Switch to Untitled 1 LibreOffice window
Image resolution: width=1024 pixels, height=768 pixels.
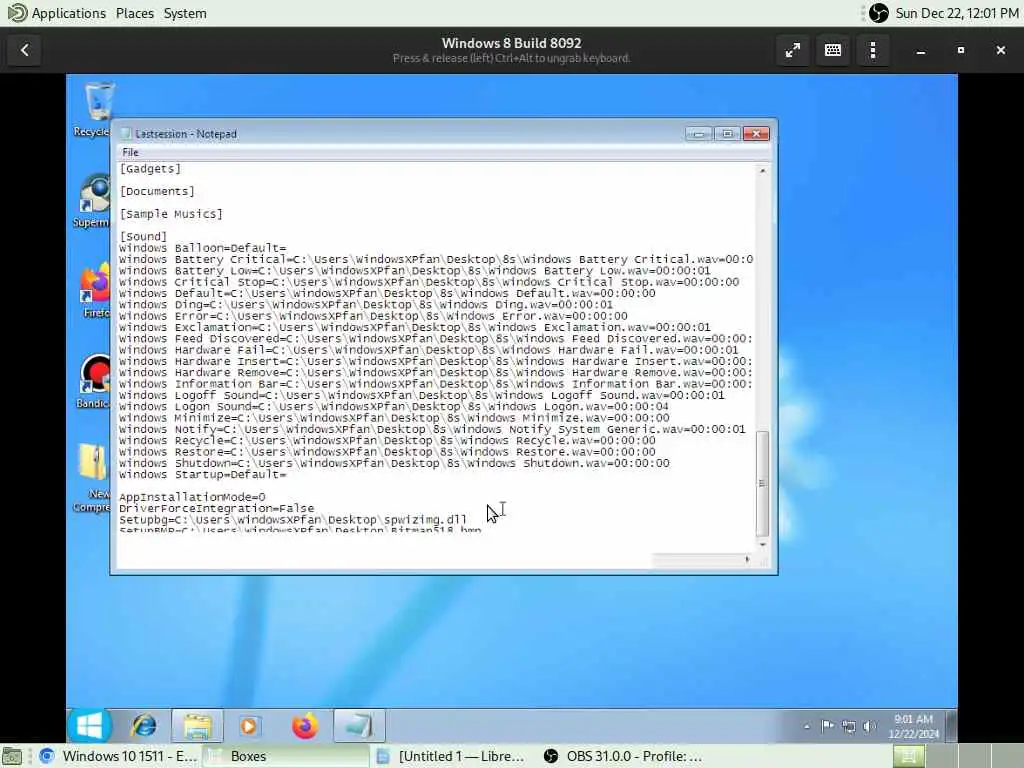point(453,756)
